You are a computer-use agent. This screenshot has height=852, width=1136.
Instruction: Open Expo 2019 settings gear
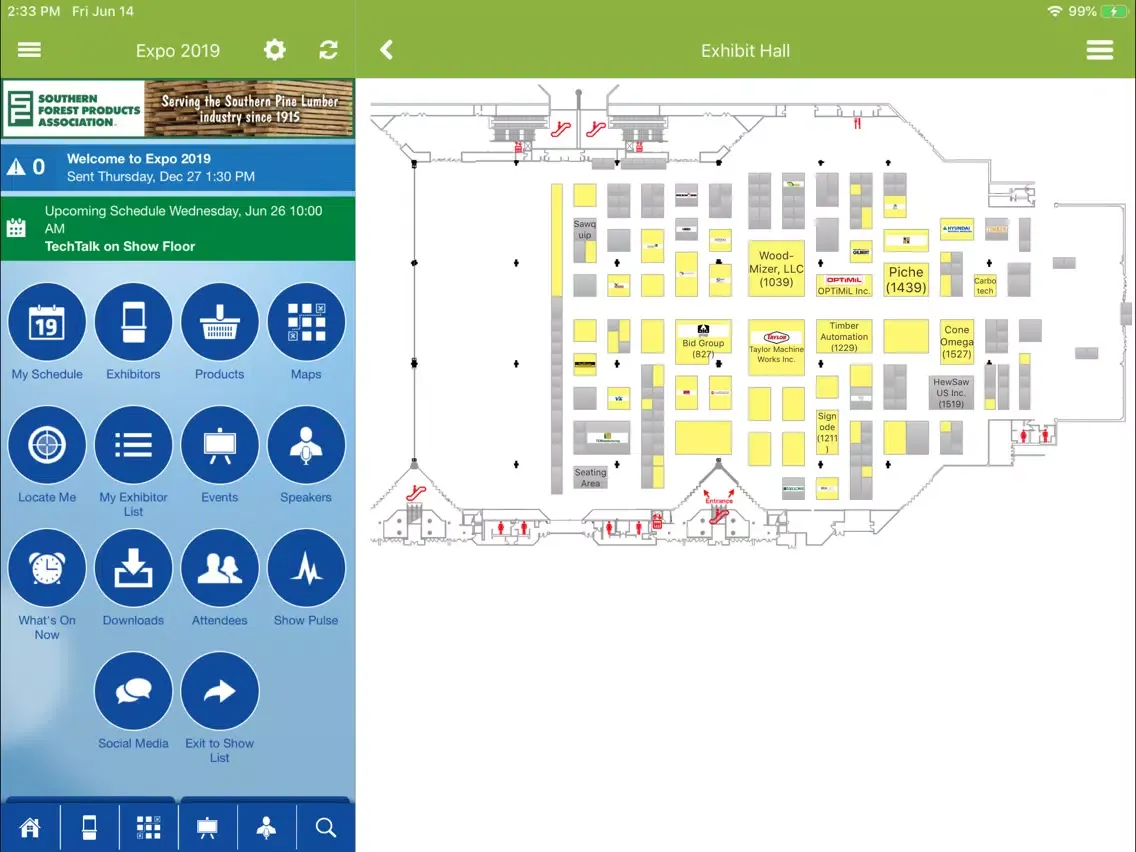pyautogui.click(x=275, y=50)
